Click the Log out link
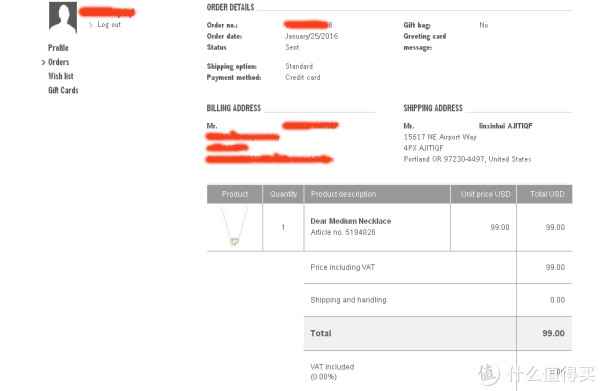The width and height of the screenshot is (600, 391). click(109, 24)
